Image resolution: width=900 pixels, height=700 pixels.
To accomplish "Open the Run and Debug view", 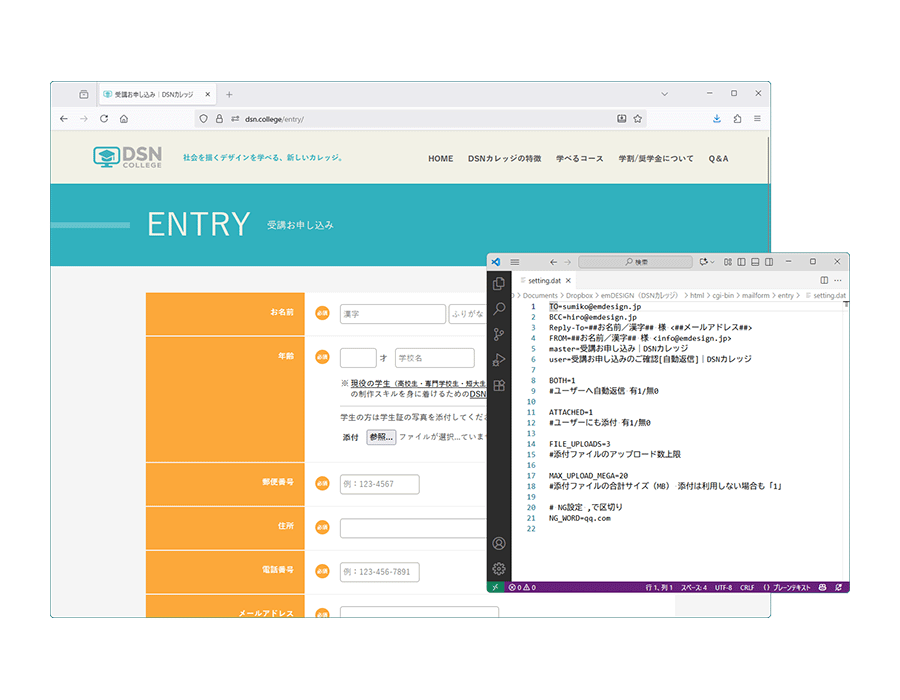I will (x=499, y=359).
